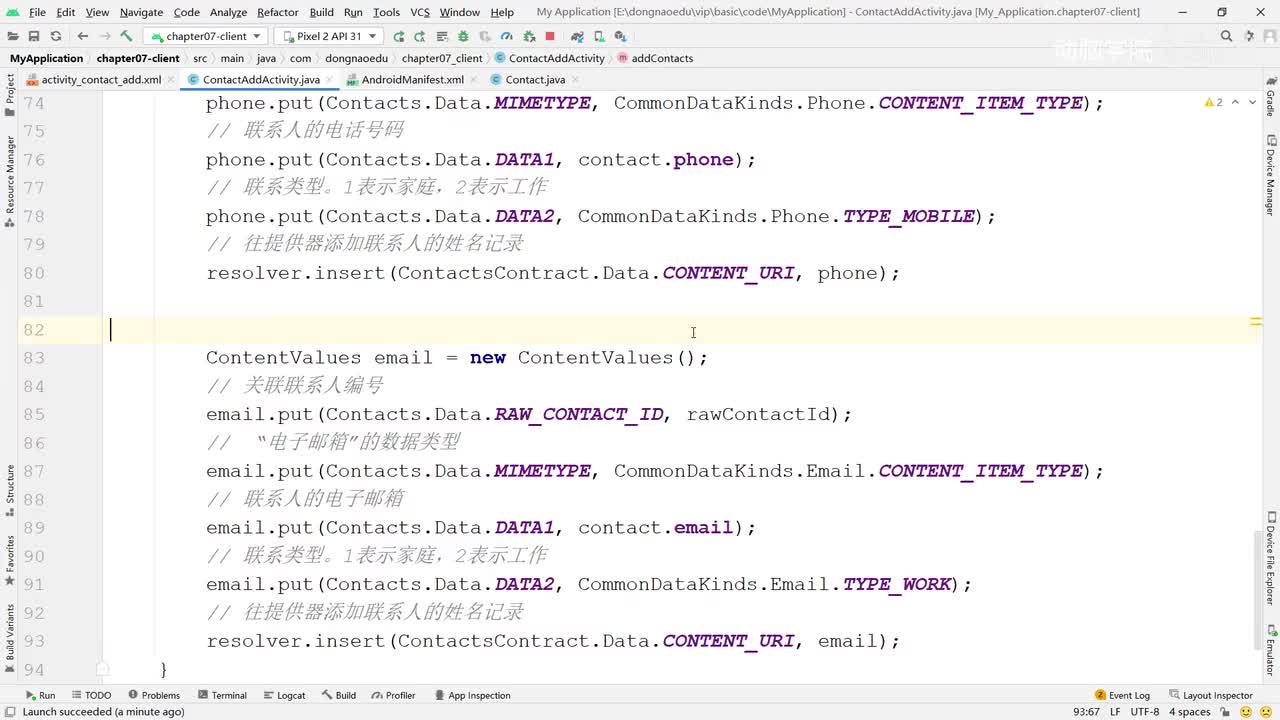Open the App Inspection tool window
1280x720 pixels.
[472, 695]
